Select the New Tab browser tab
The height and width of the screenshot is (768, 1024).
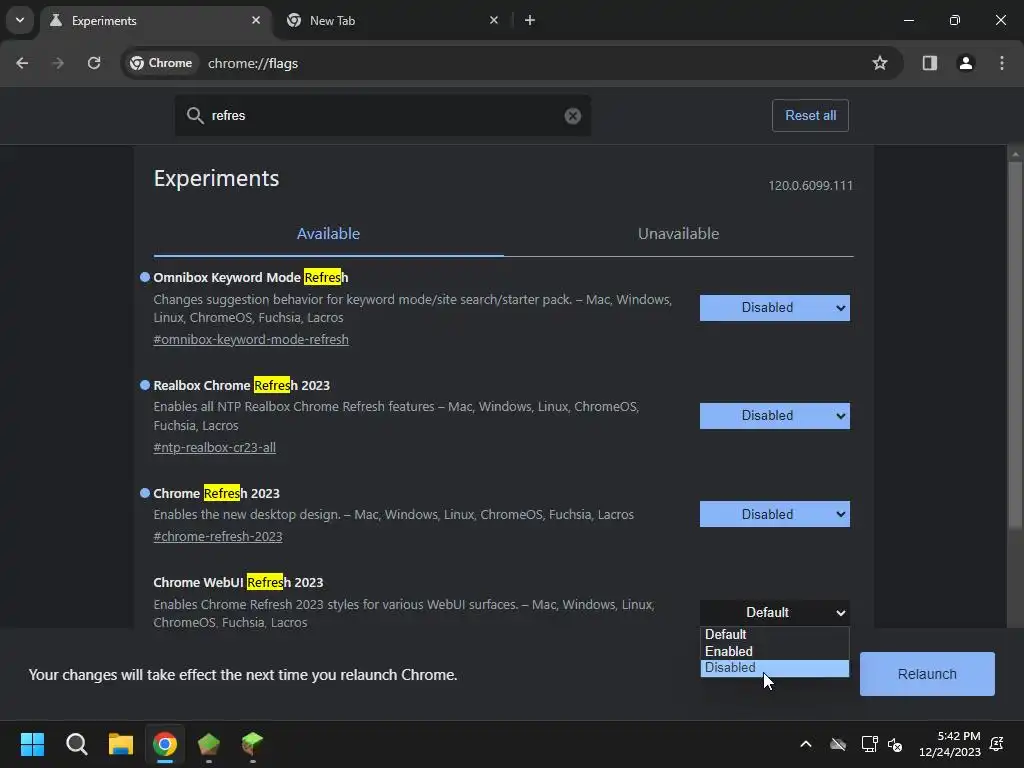392,20
